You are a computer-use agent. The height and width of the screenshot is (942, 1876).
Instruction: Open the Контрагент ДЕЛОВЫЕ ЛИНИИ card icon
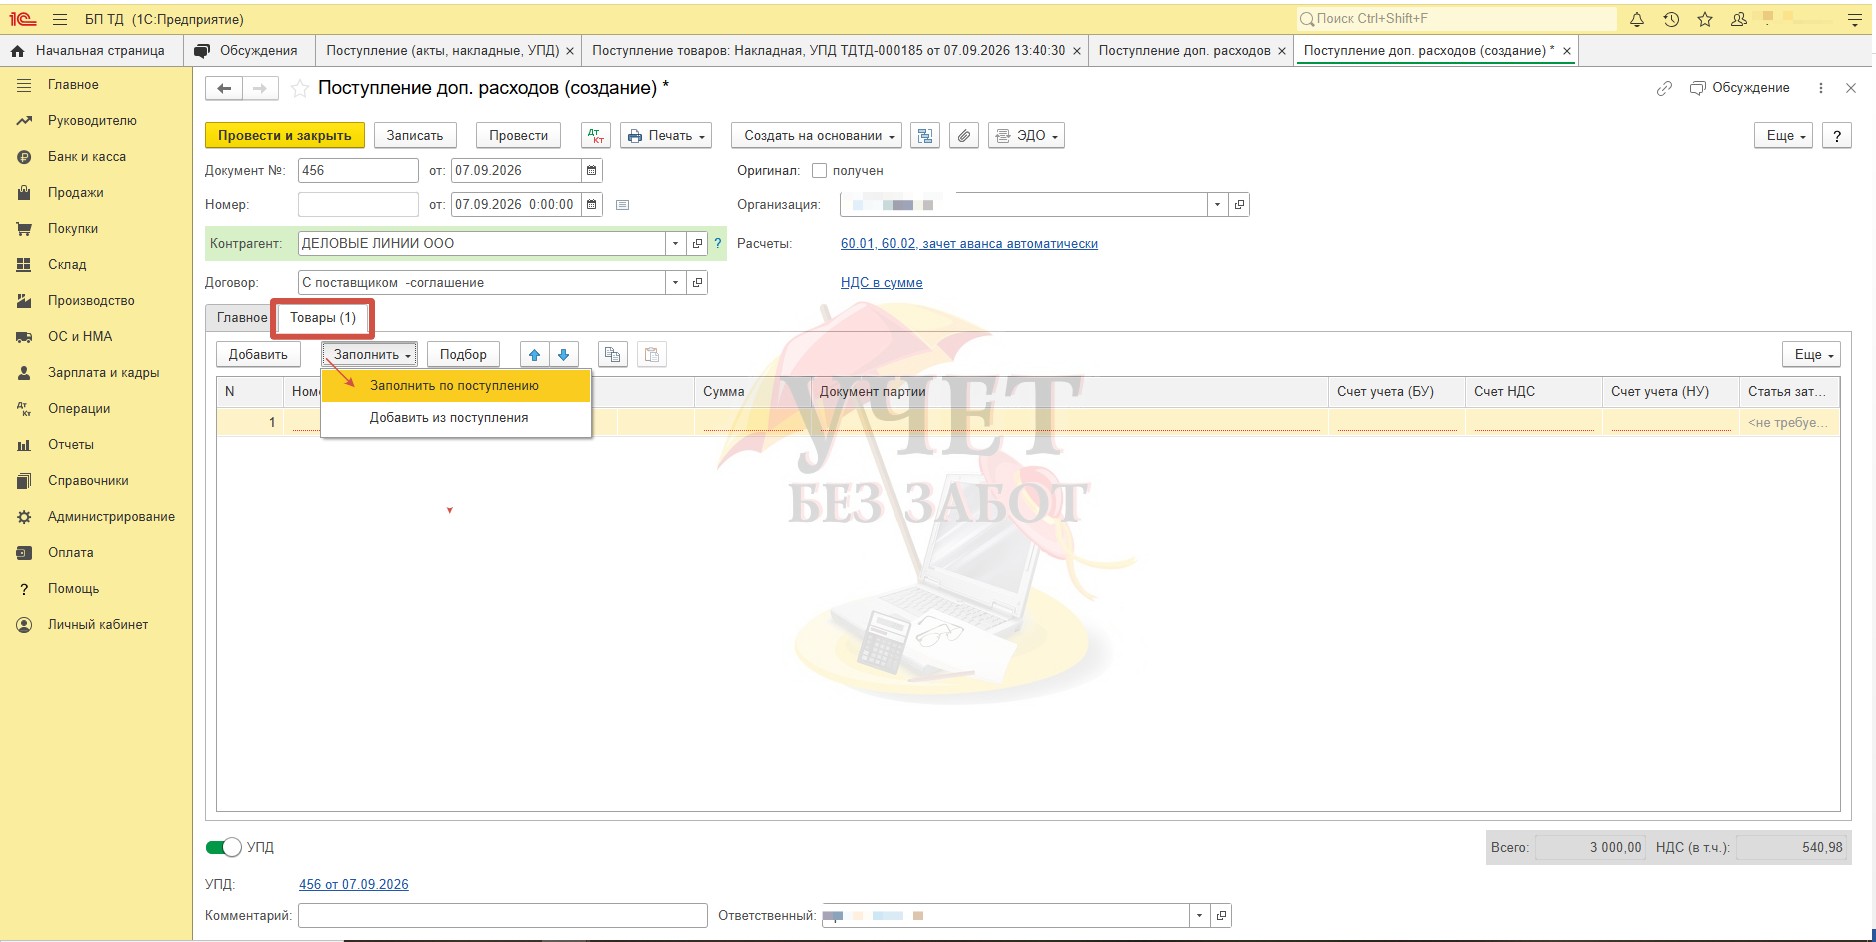(697, 244)
